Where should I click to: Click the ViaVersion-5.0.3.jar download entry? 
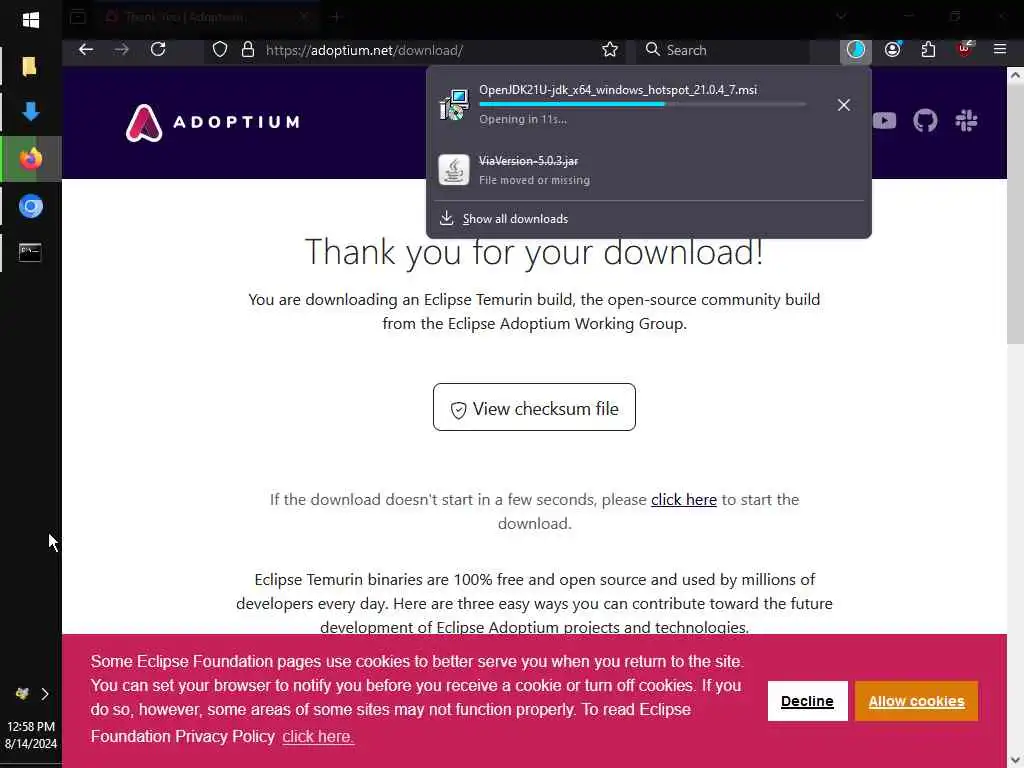click(648, 170)
